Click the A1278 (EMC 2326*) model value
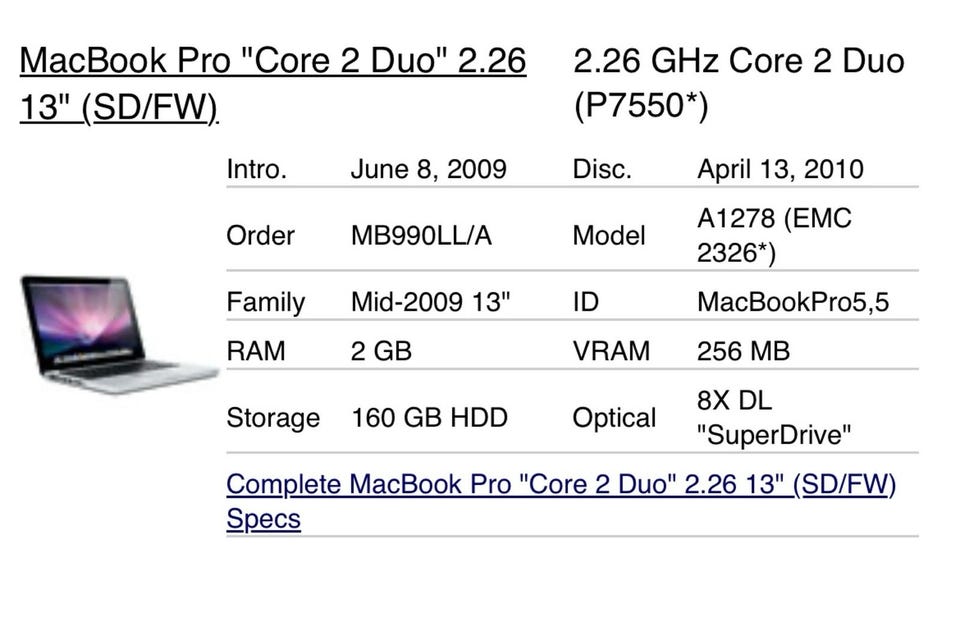Screen dimensions: 960x624 773,236
